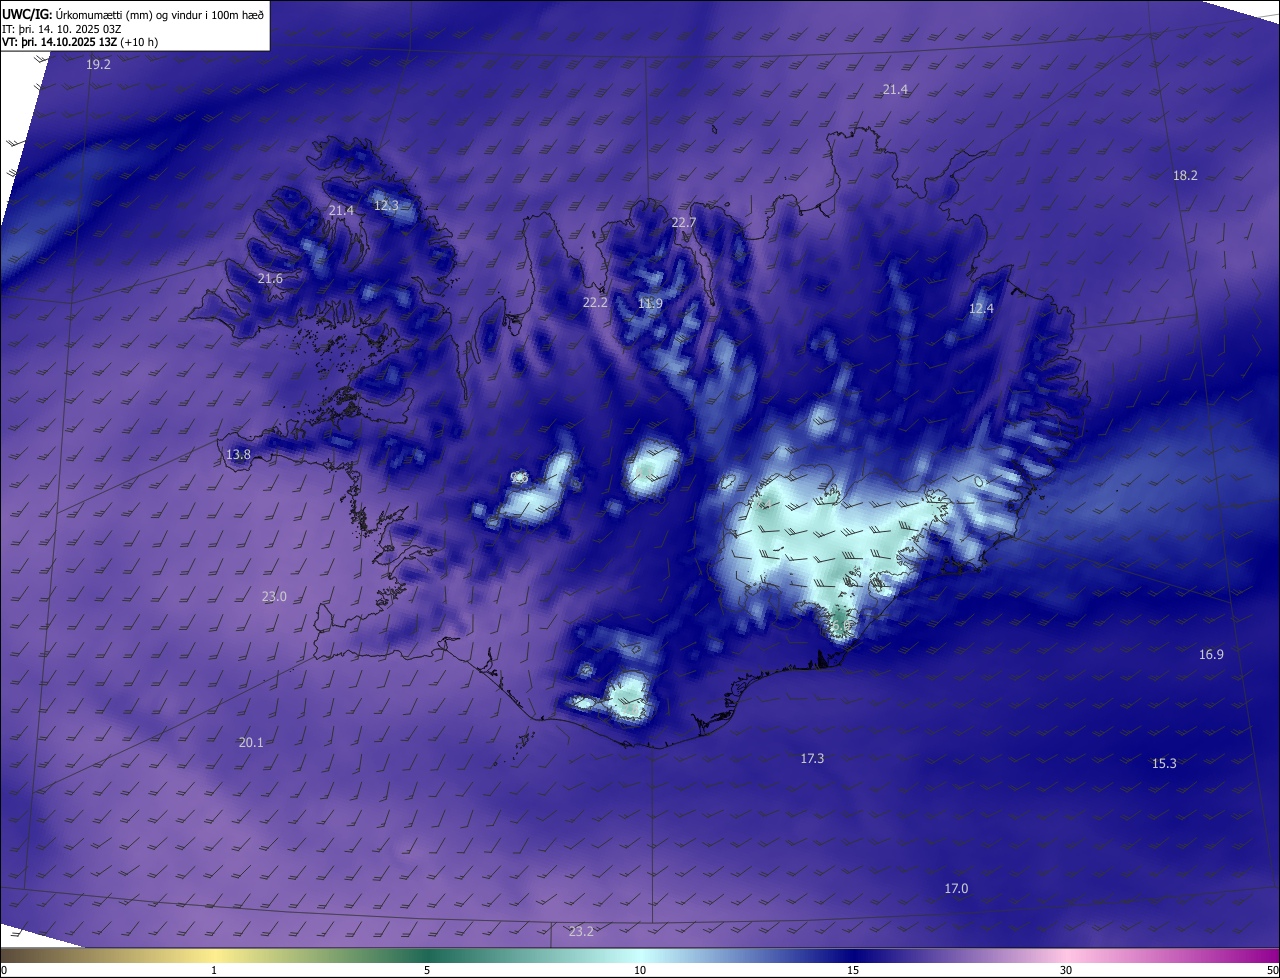Click the map value 21.6
The width and height of the screenshot is (1280, 978).
pos(270,279)
